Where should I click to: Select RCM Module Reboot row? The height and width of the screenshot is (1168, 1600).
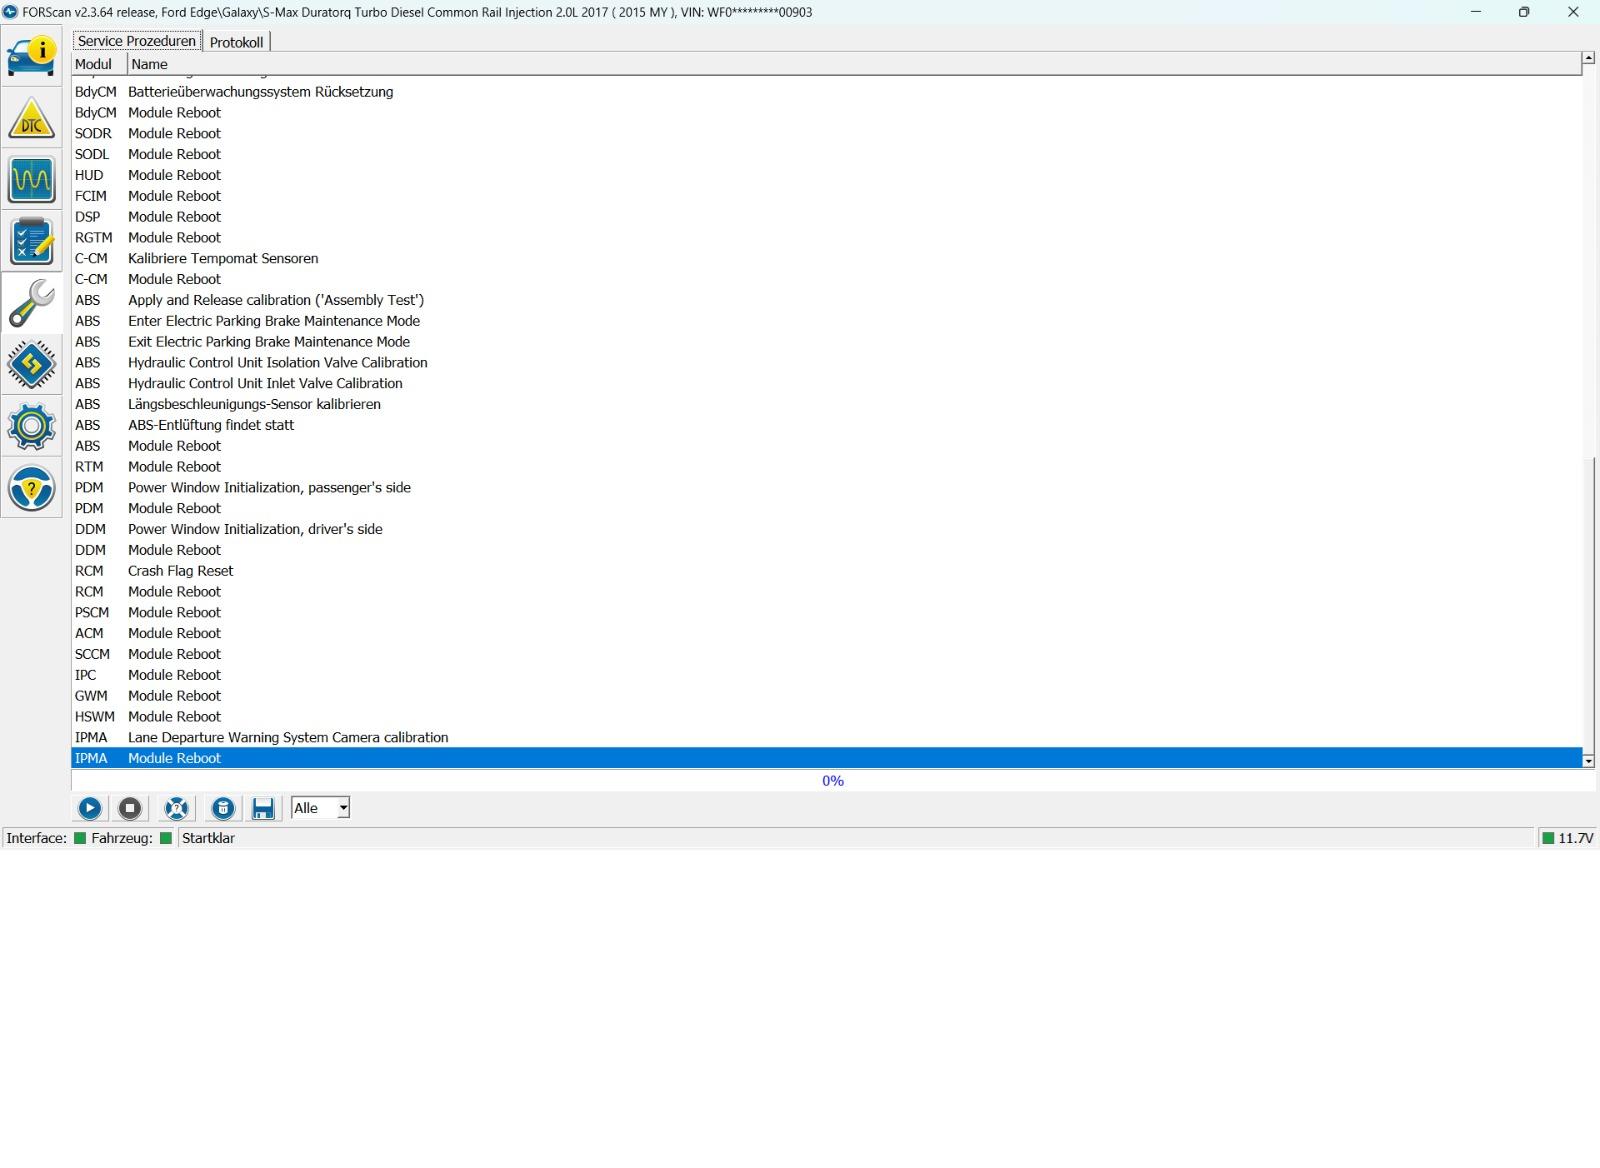(827, 592)
